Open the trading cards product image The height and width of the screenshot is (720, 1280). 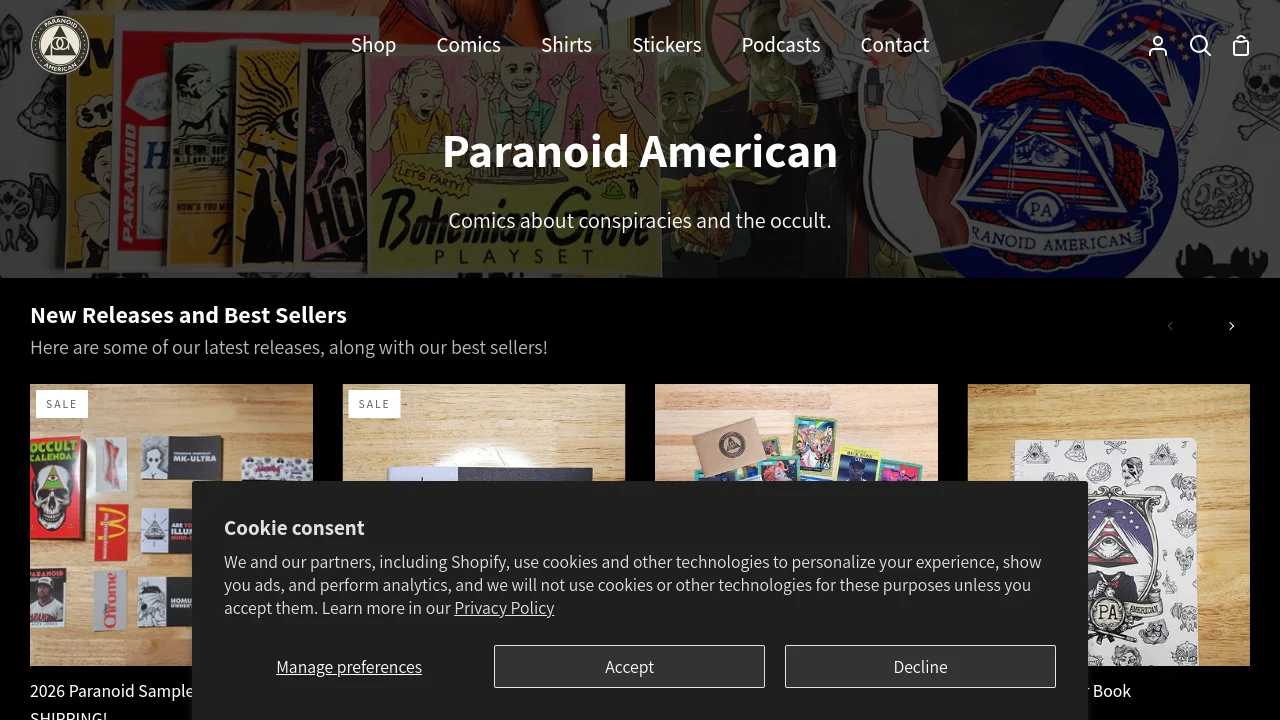[x=796, y=433]
